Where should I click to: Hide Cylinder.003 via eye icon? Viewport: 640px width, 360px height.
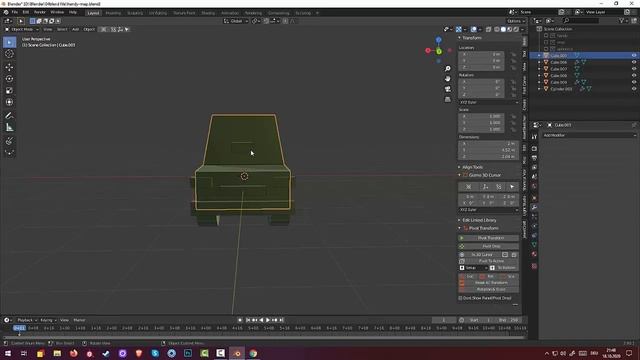click(x=634, y=89)
